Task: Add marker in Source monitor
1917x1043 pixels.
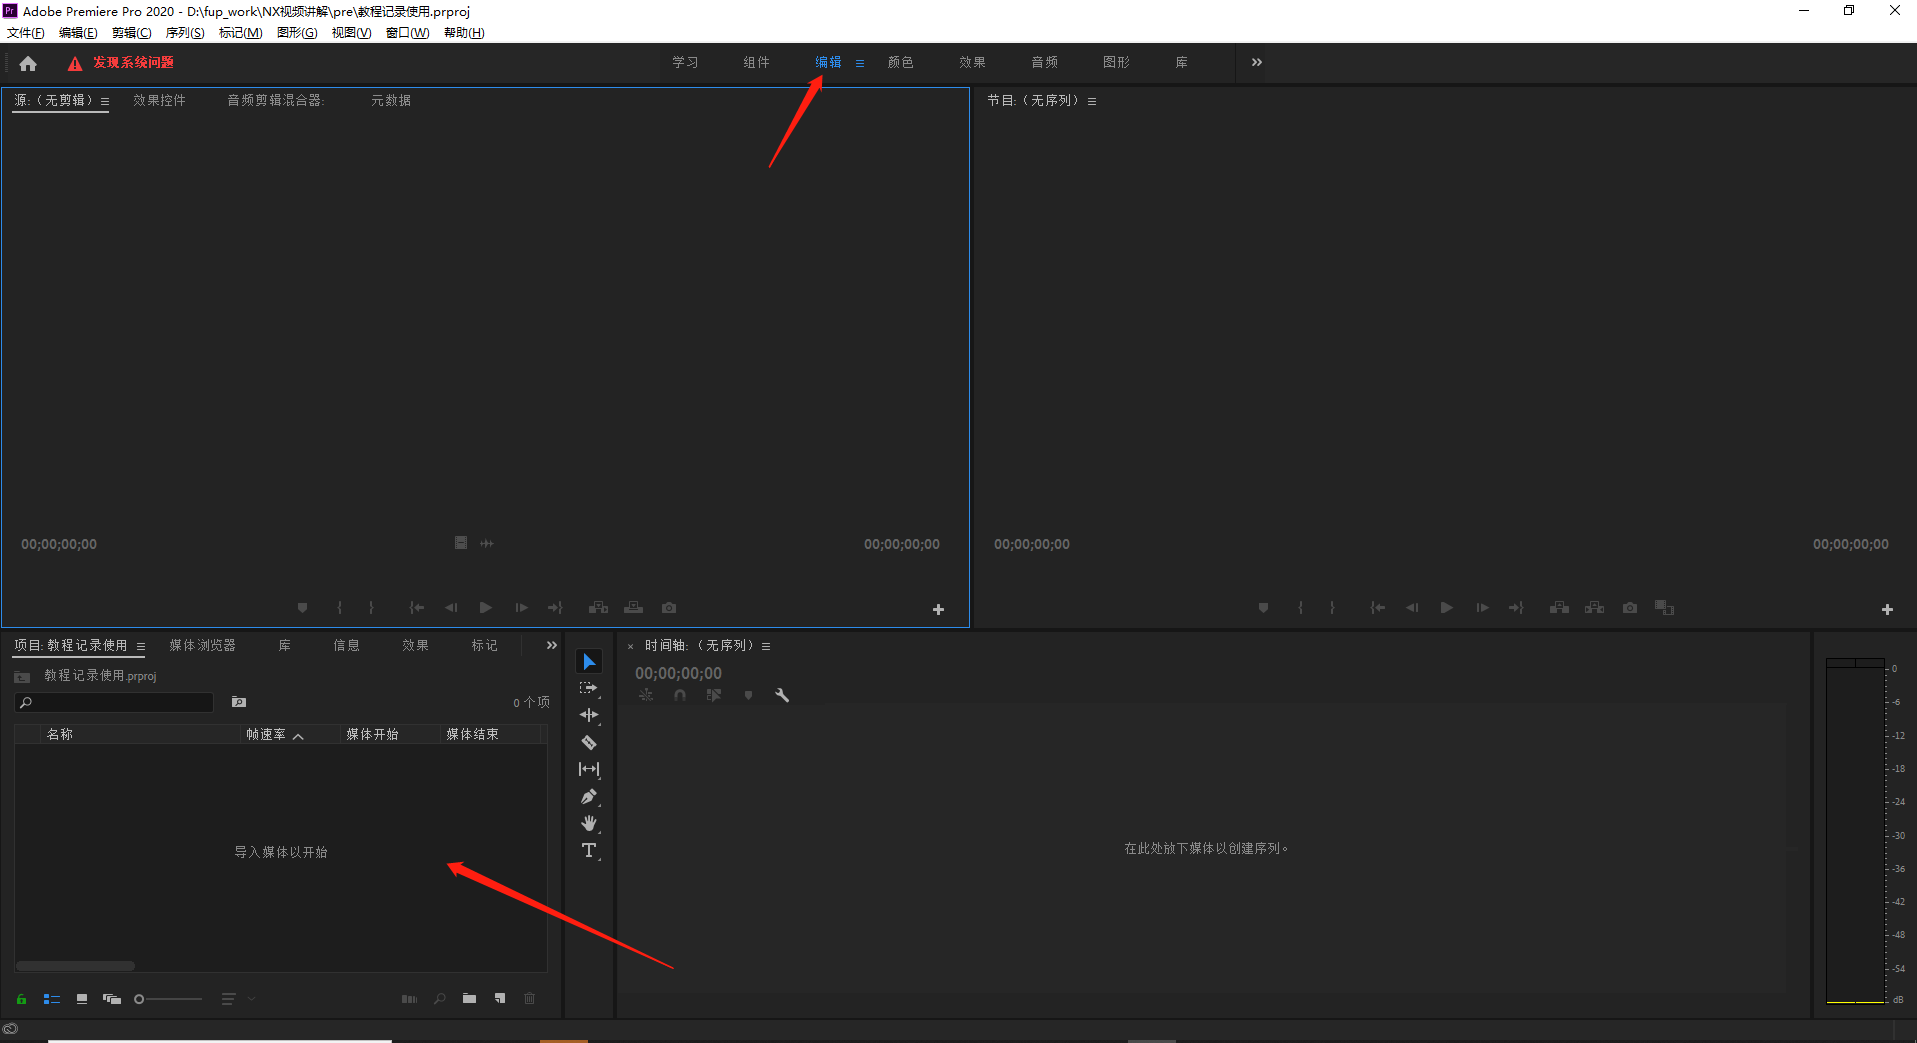Action: coord(303,608)
